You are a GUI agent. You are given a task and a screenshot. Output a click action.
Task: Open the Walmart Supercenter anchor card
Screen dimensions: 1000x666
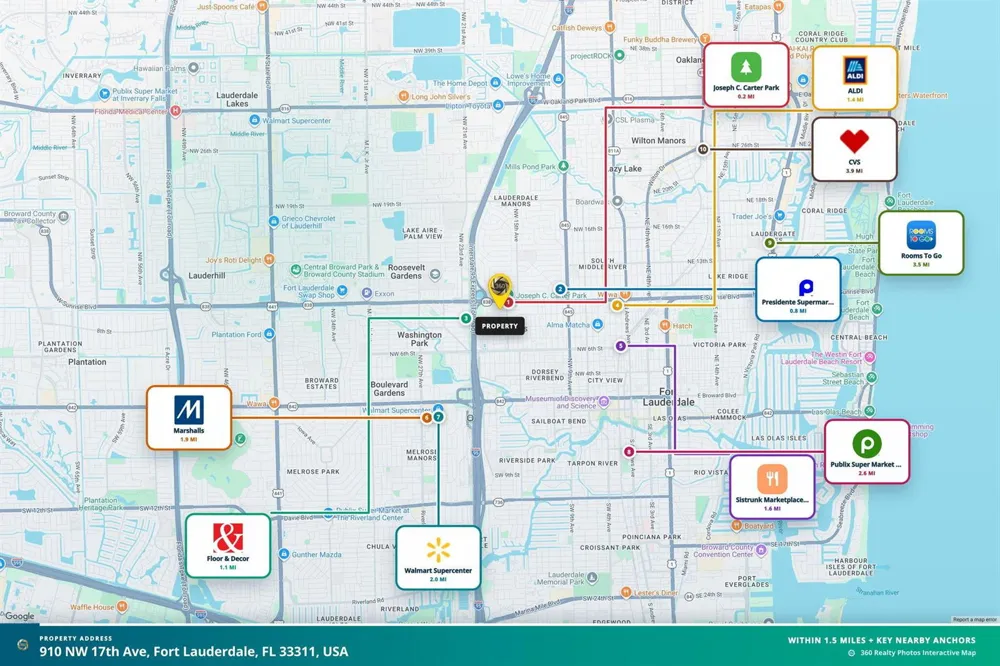tap(438, 558)
